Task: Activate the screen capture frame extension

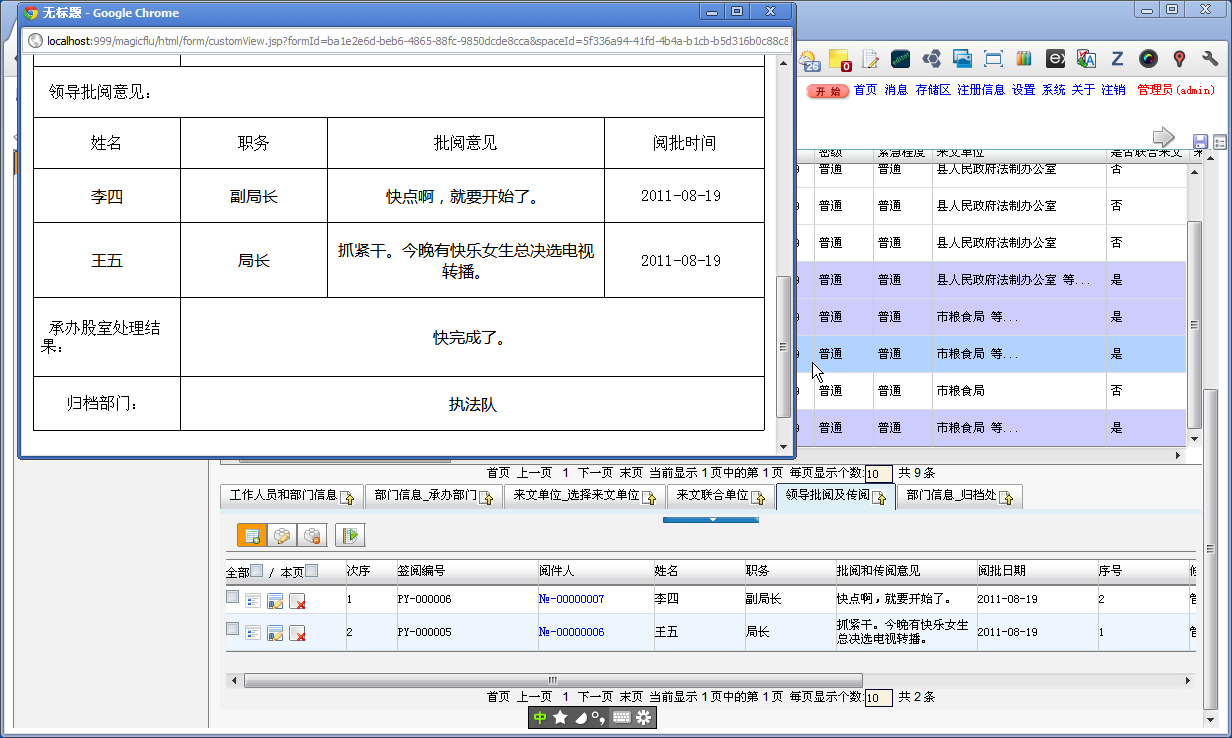Action: (993, 60)
